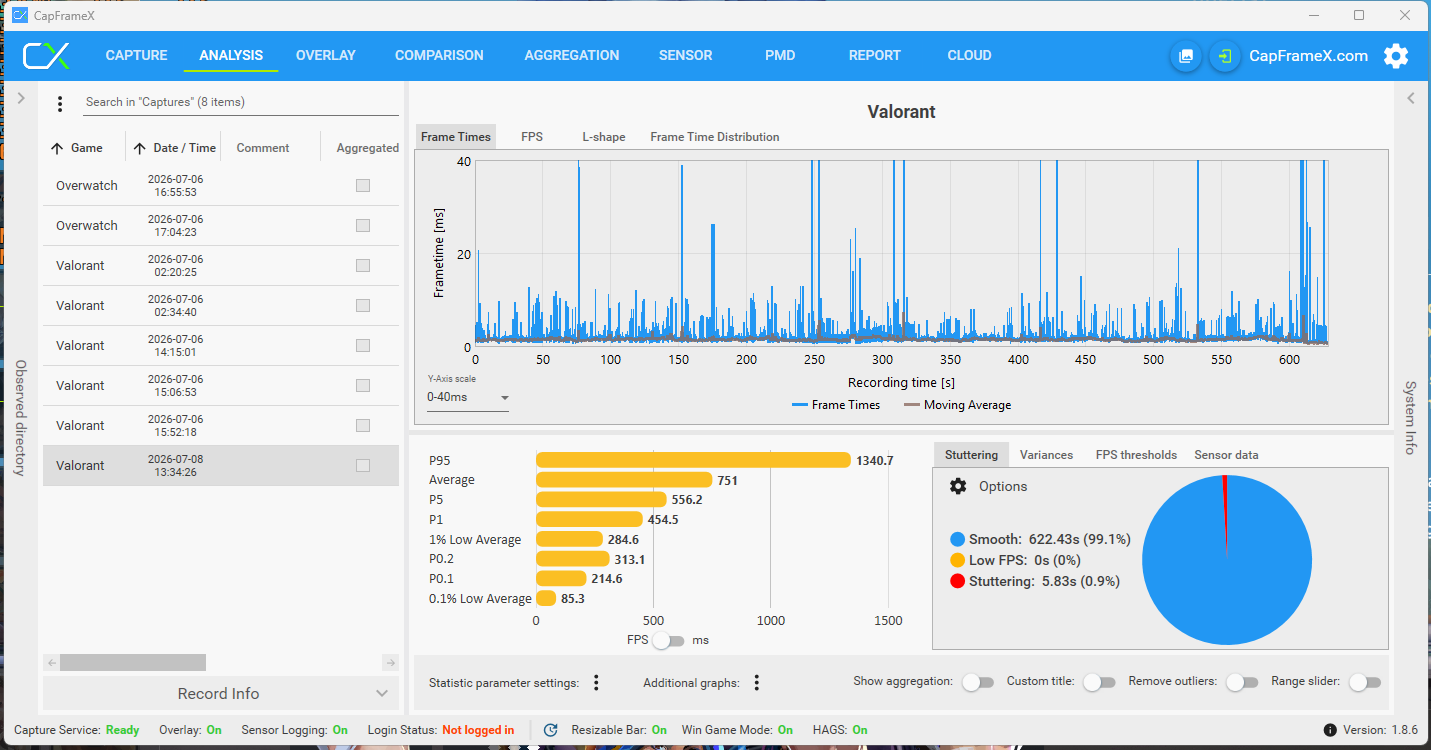Click the "Not logged in" login status text
Screen dimensions: 1431x750
(x=478, y=730)
